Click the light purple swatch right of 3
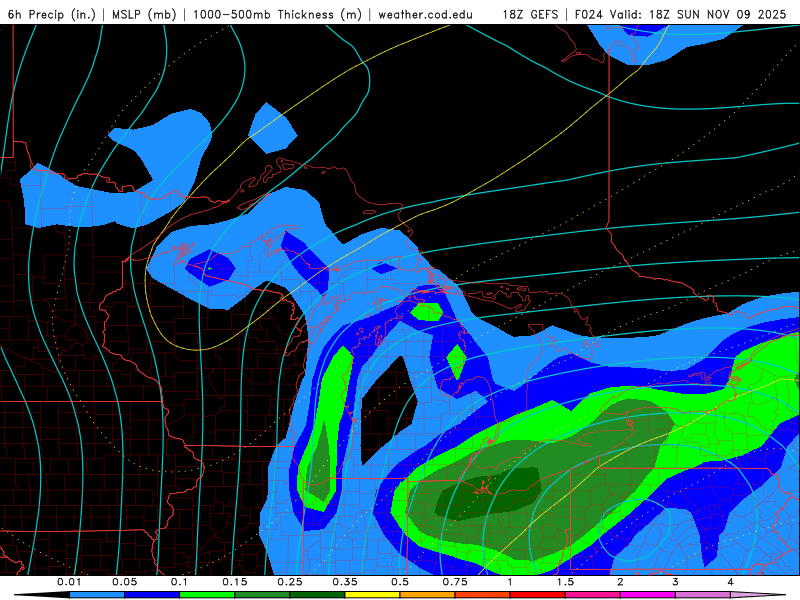The image size is (800, 600). (x=703, y=595)
